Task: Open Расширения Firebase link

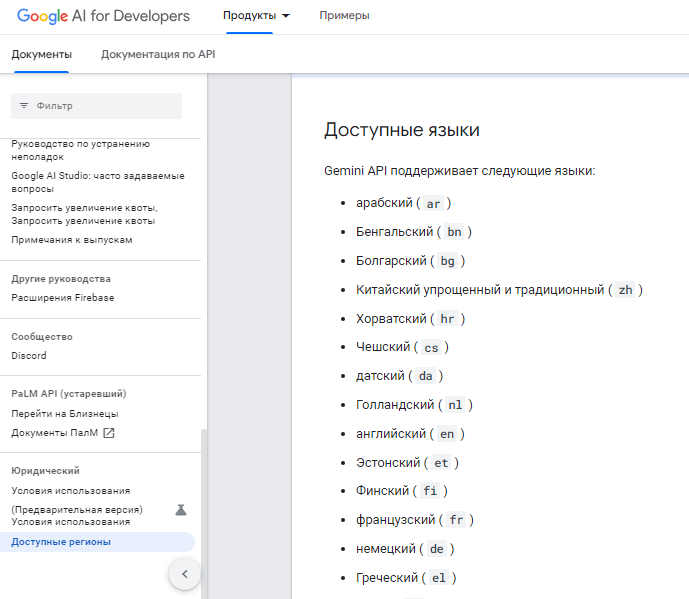Action: [62, 298]
